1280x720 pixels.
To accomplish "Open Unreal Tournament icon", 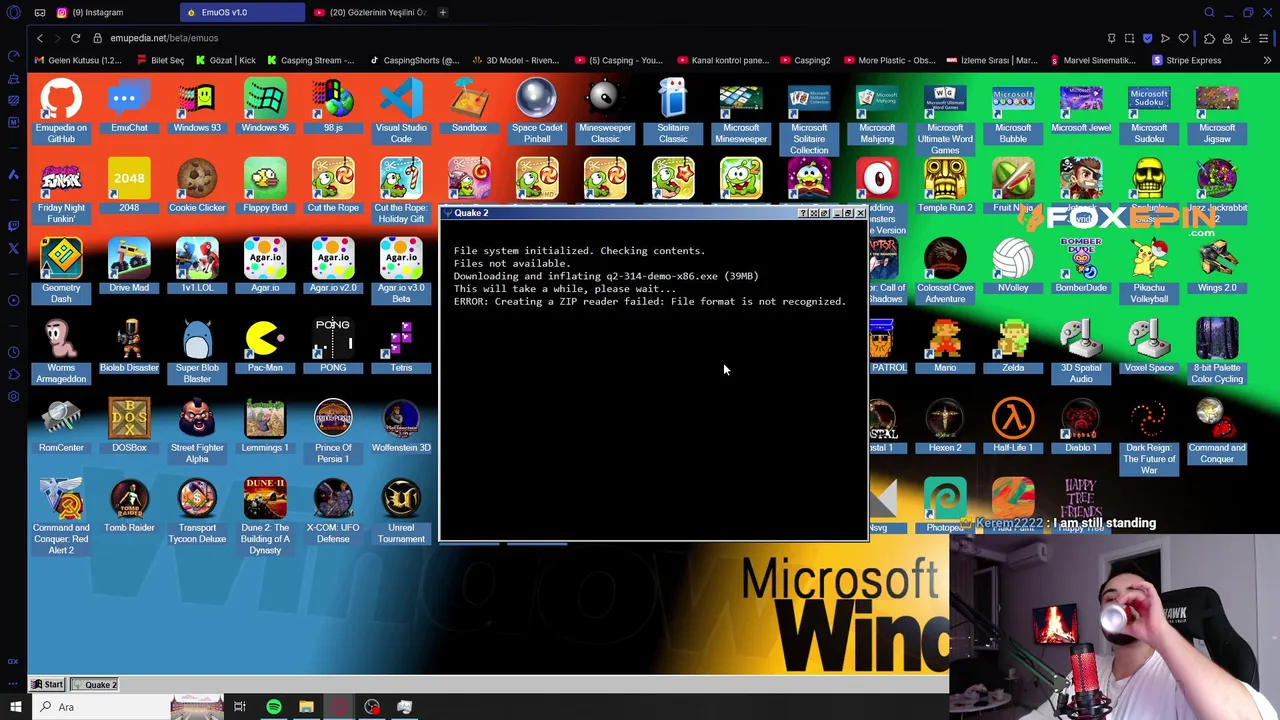I will [401, 511].
